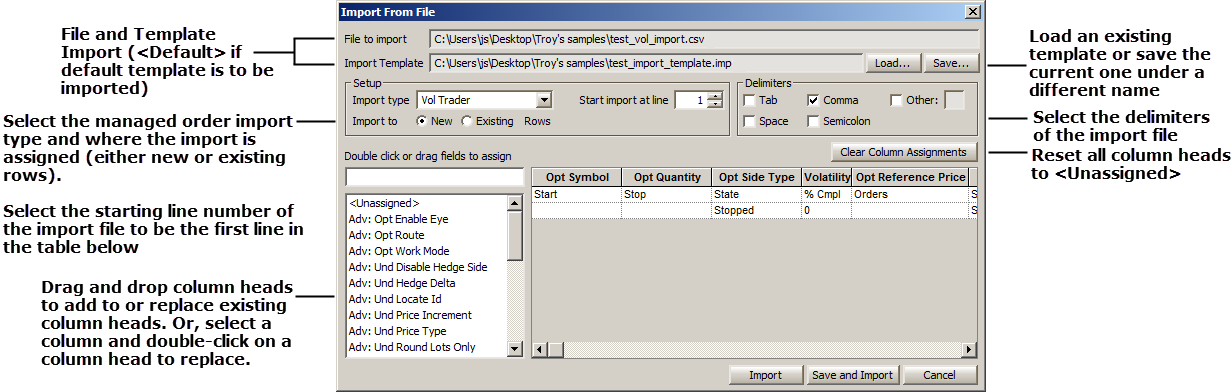Click the % Cmpl cell

(826, 194)
